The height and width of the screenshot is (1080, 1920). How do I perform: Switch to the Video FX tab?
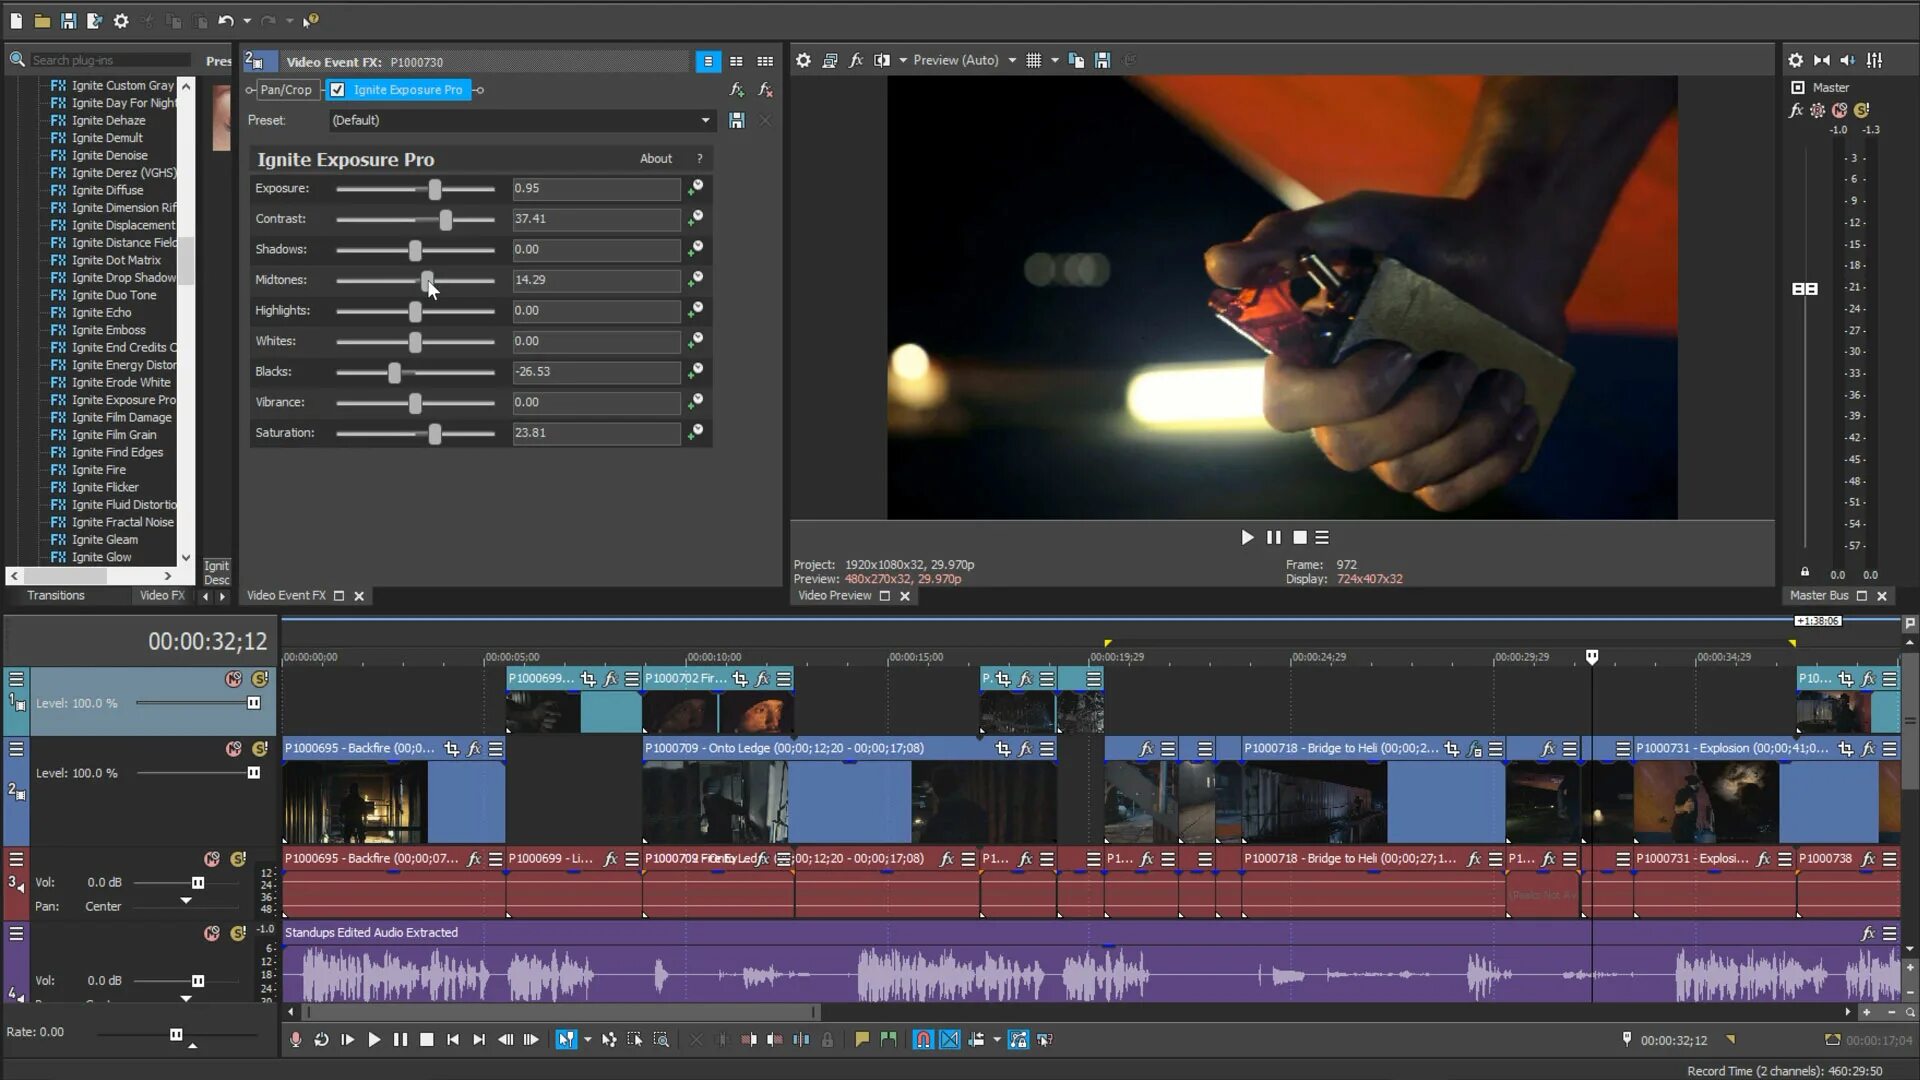[x=162, y=595]
